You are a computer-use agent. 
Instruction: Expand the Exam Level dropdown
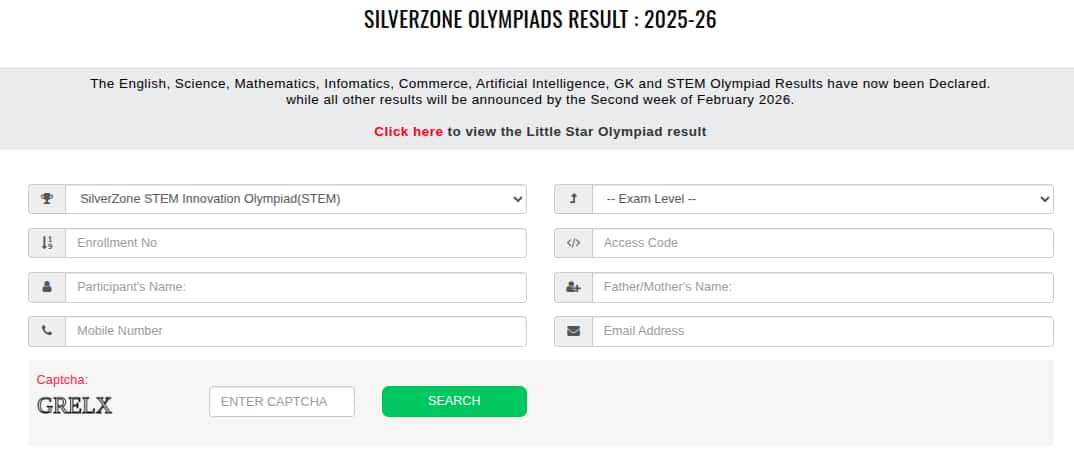pos(822,199)
